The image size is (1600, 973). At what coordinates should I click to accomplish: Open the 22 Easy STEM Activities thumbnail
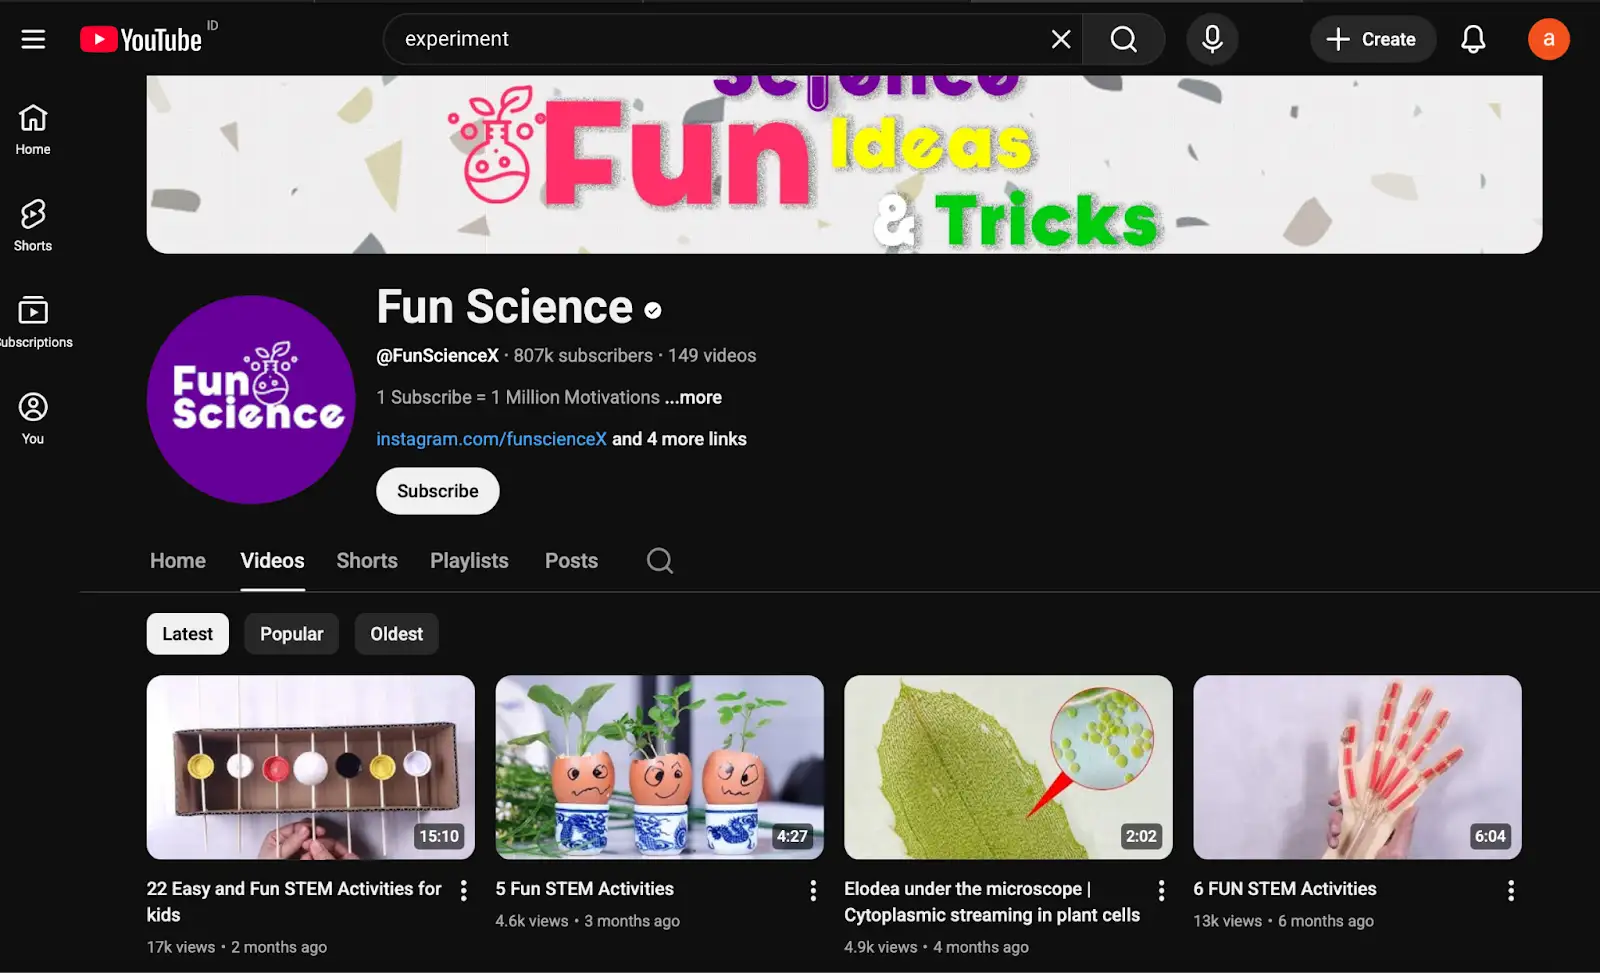[x=311, y=767]
